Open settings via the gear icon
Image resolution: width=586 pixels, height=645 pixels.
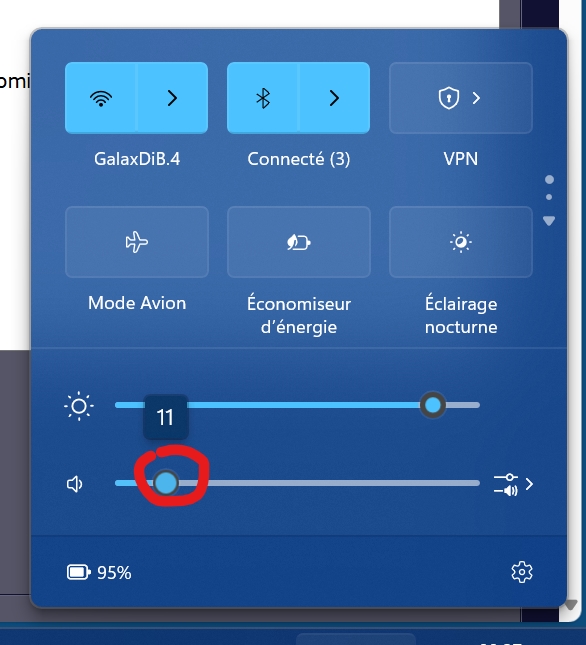pyautogui.click(x=522, y=572)
